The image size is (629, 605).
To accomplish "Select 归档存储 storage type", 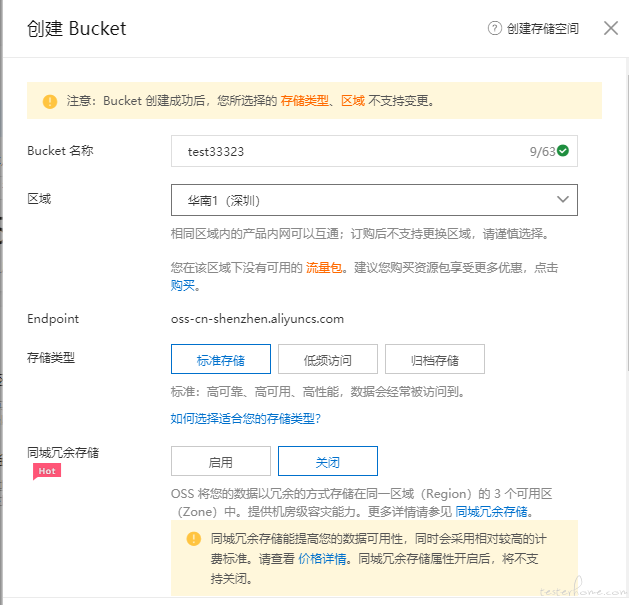I will coord(435,359).
